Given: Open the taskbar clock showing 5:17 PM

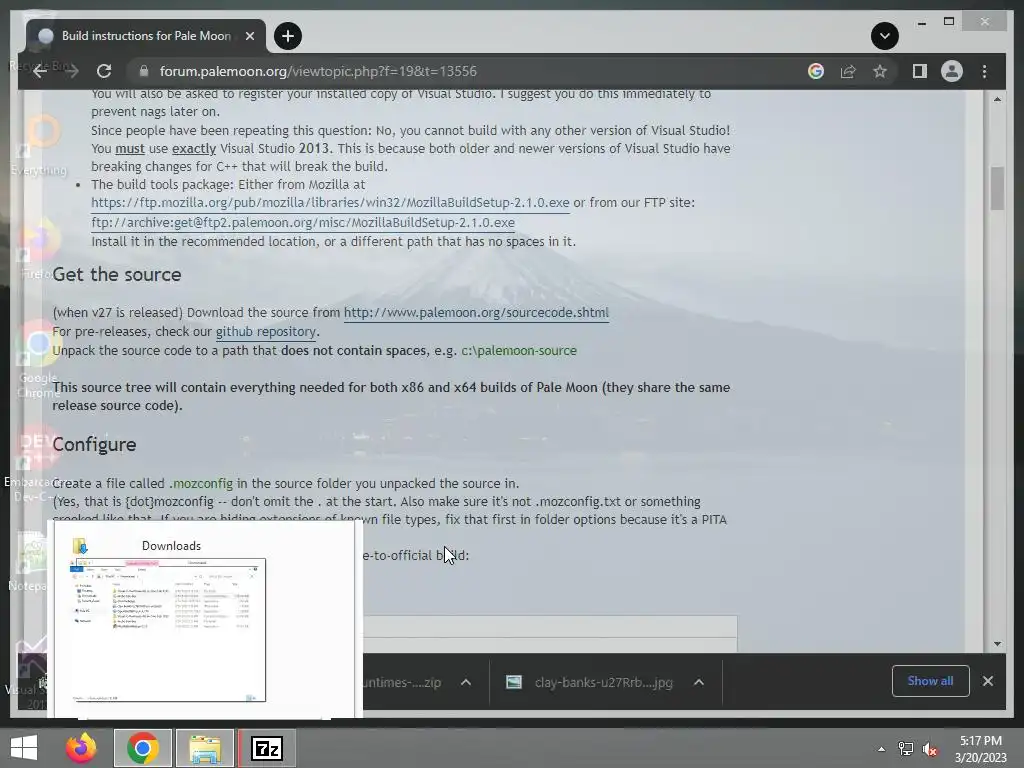Looking at the screenshot, I should (x=981, y=749).
